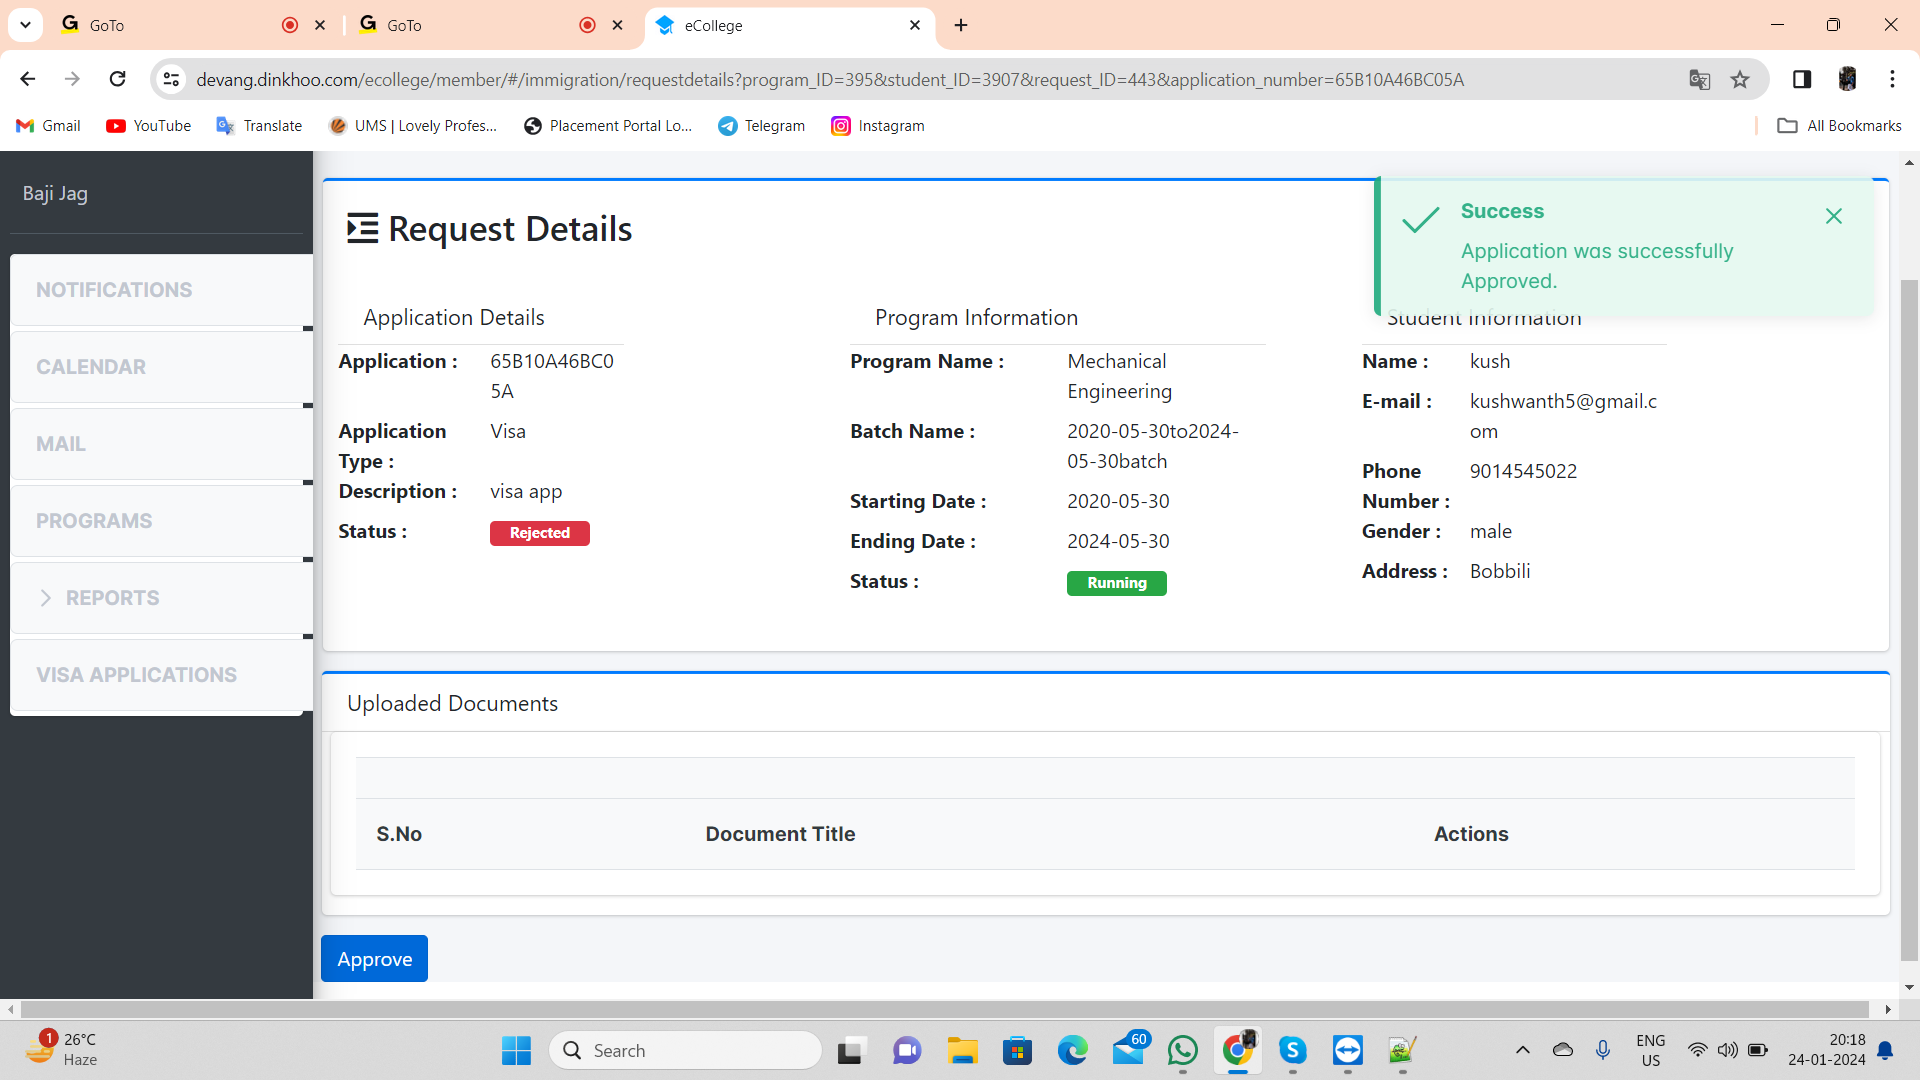Toggle the Running program status
This screenshot has height=1080, width=1920.
click(1116, 583)
